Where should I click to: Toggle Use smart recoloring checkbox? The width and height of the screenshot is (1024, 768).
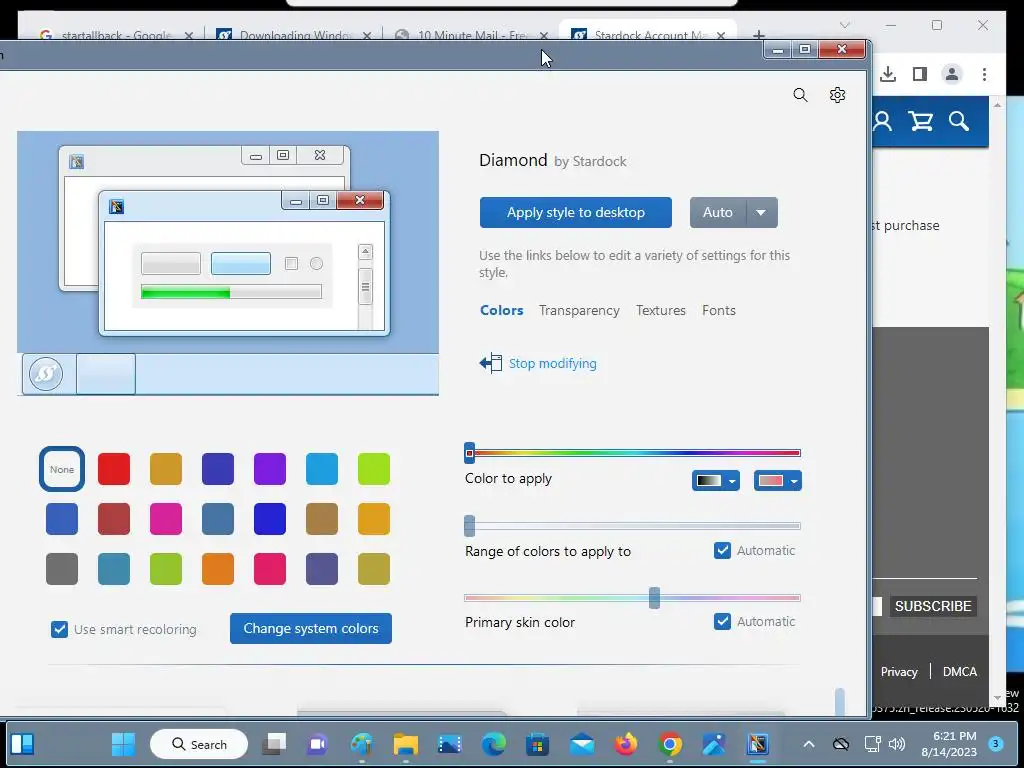[59, 630]
